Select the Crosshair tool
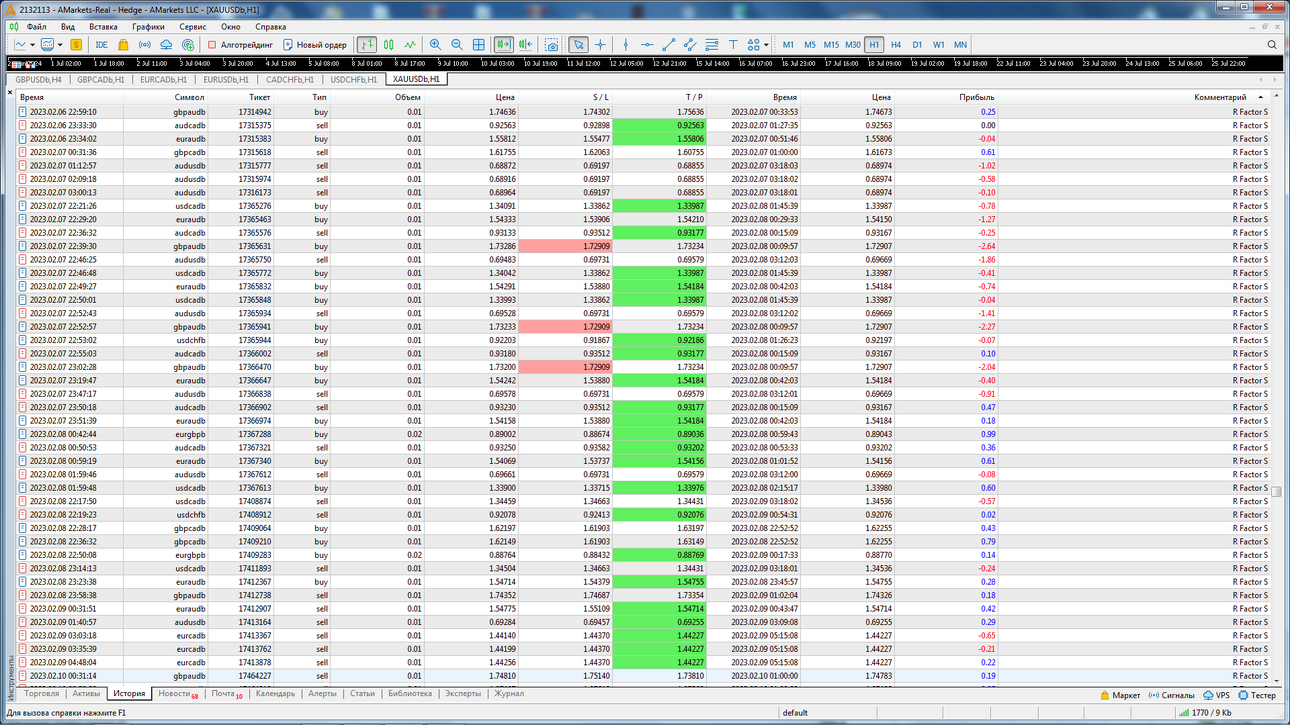 [600, 45]
